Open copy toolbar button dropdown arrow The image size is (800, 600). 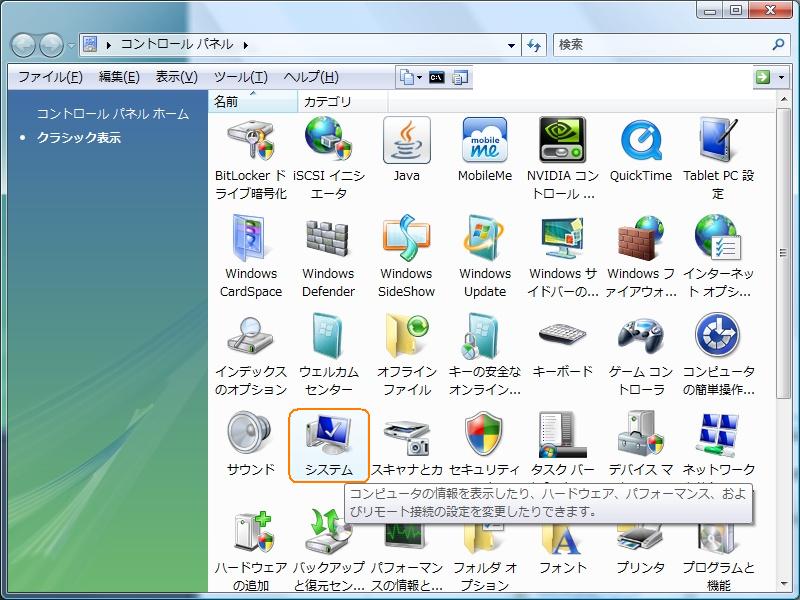click(x=419, y=78)
